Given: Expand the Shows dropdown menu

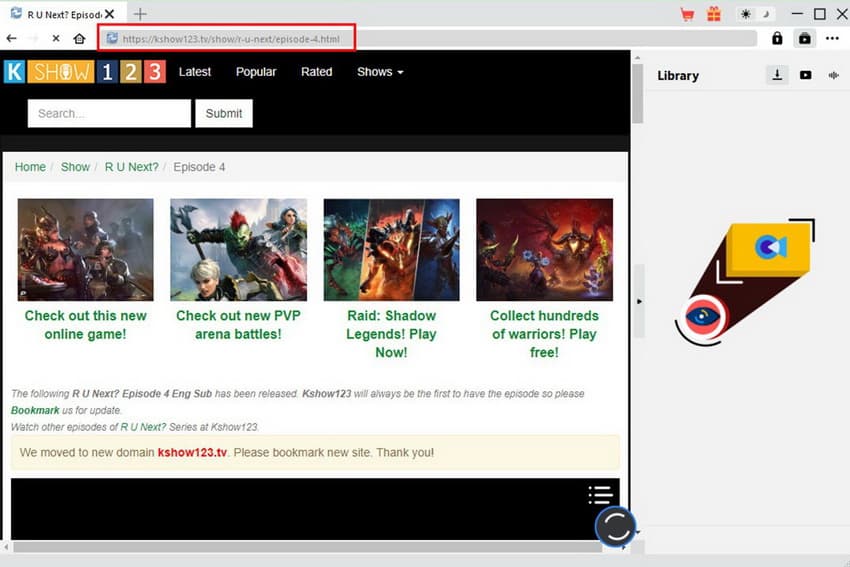Looking at the screenshot, I should tap(380, 72).
